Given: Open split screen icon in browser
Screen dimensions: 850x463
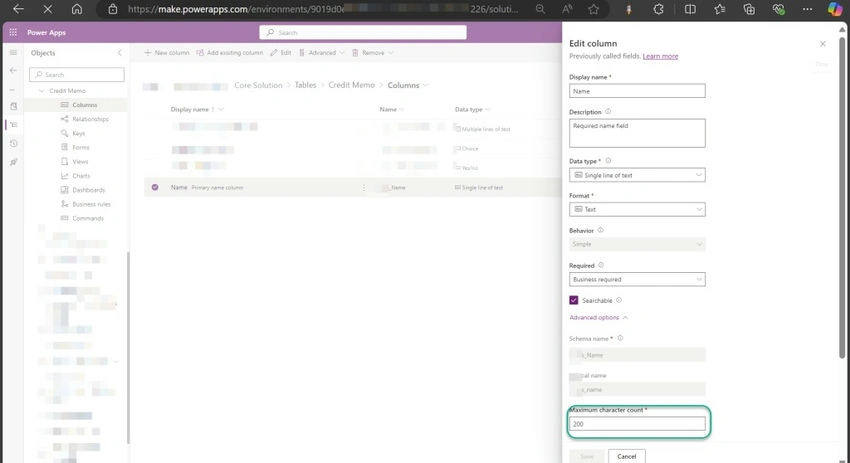Looking at the screenshot, I should pyautogui.click(x=690, y=9).
